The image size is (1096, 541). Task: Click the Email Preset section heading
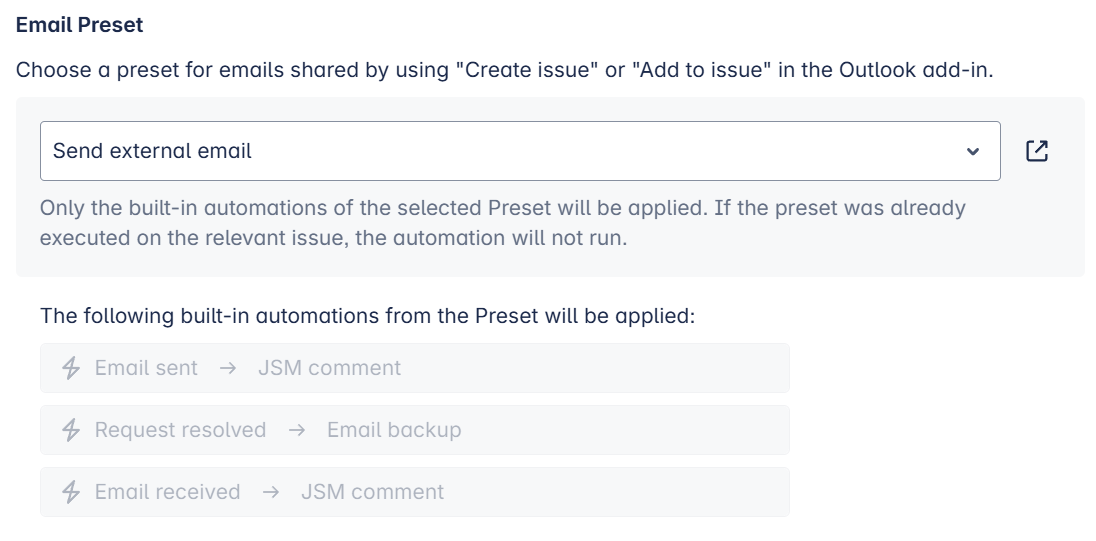tap(80, 25)
